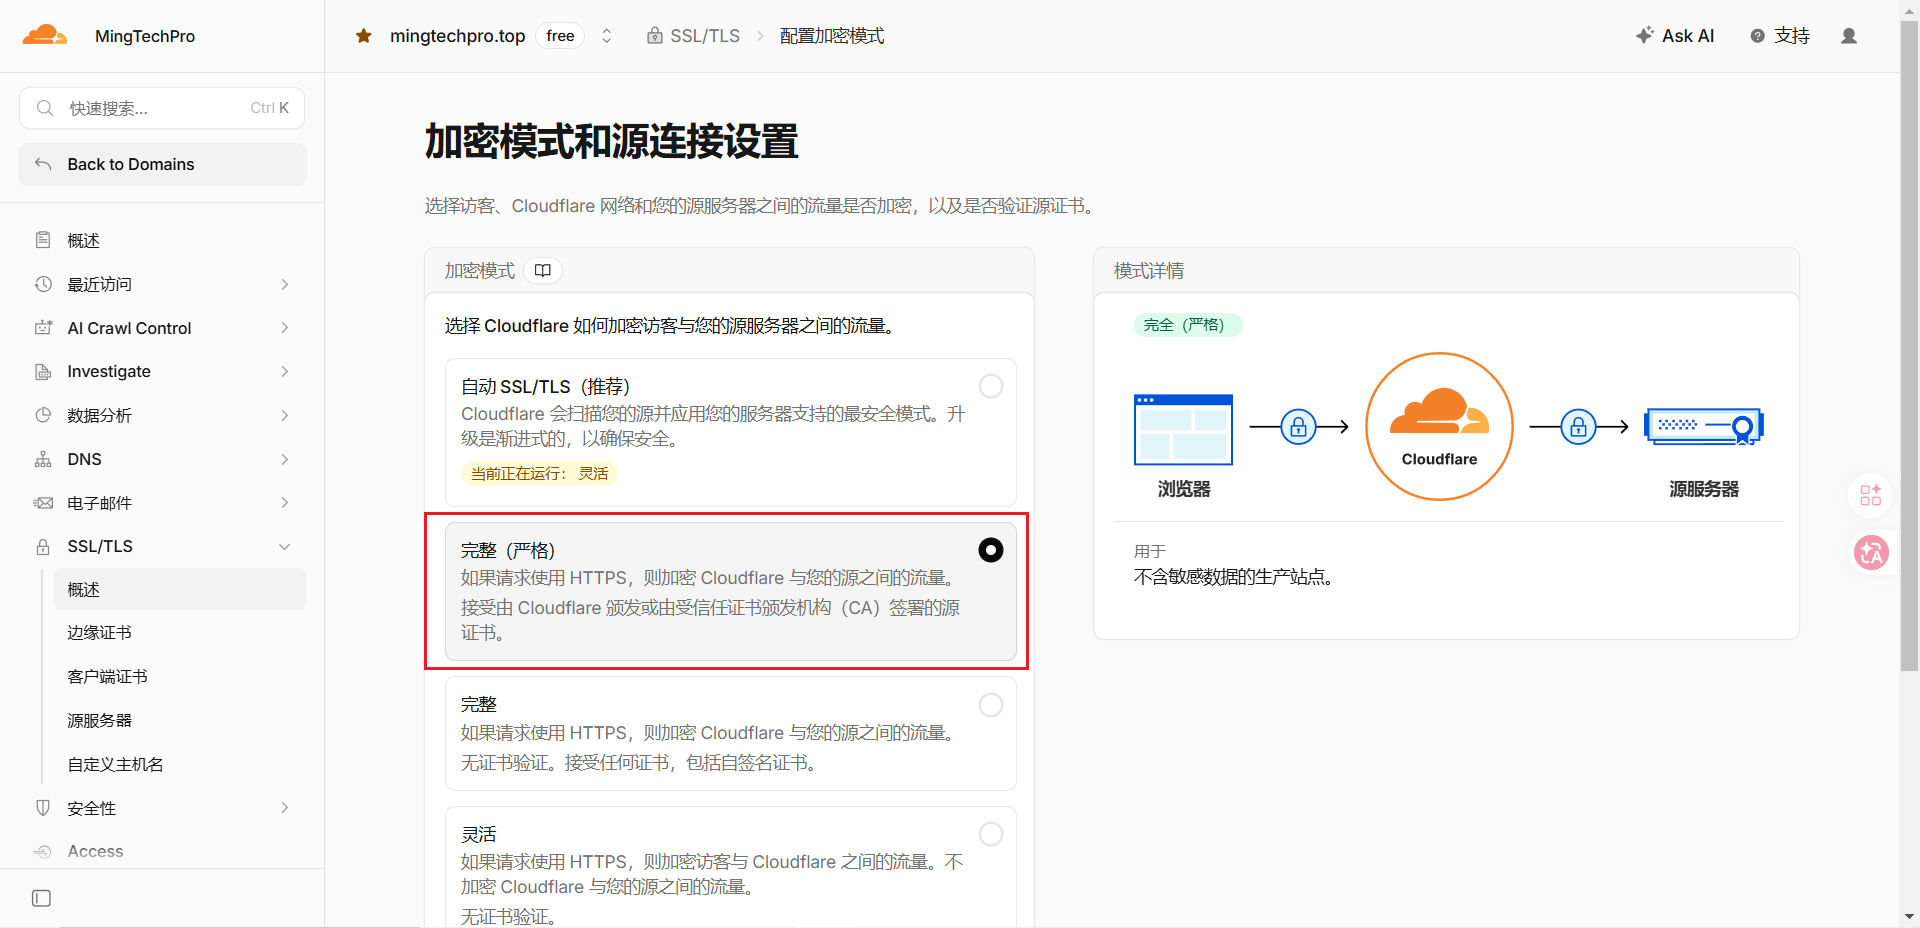
Task: Click the 安全性 shield icon
Action: pos(43,808)
